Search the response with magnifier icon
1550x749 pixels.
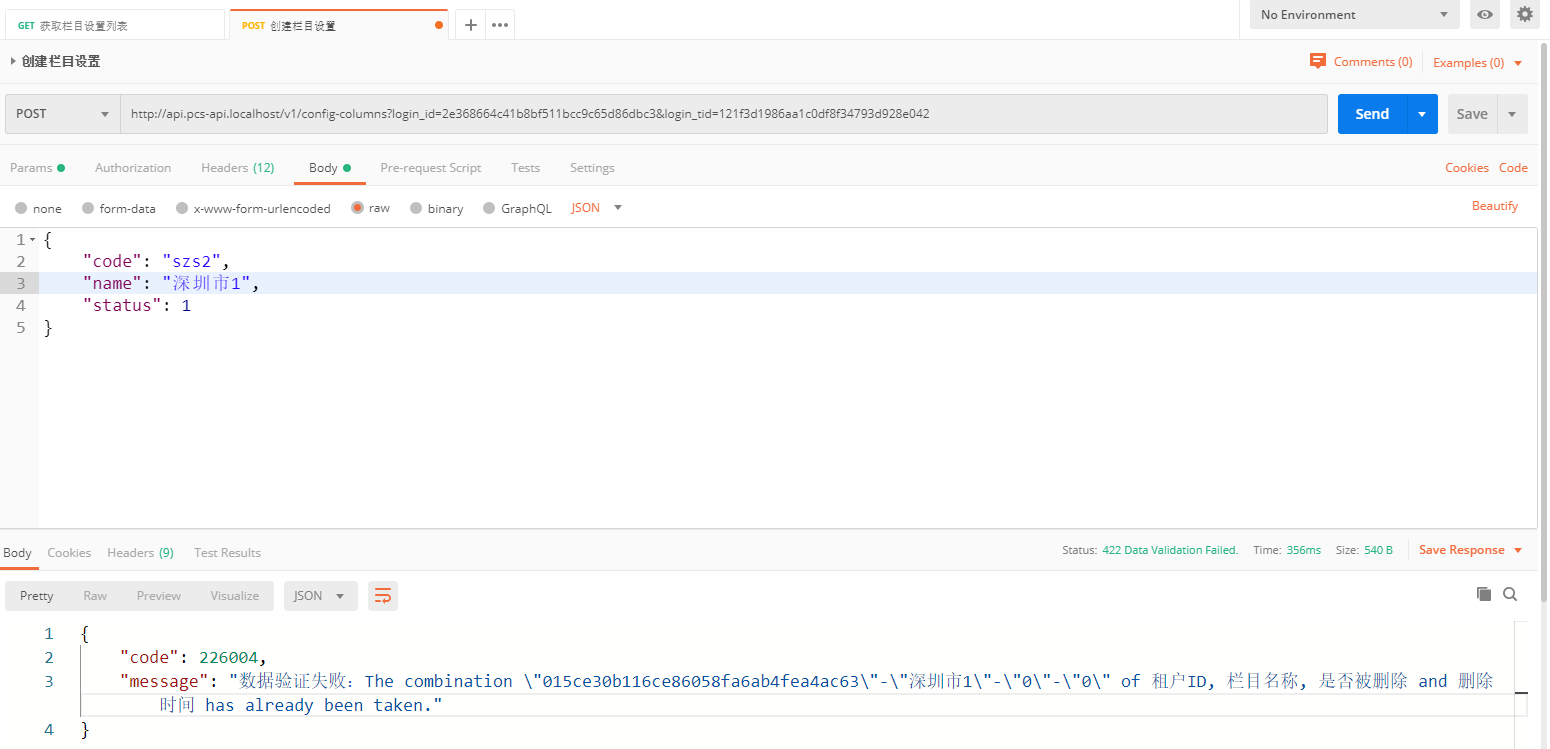(x=1510, y=594)
